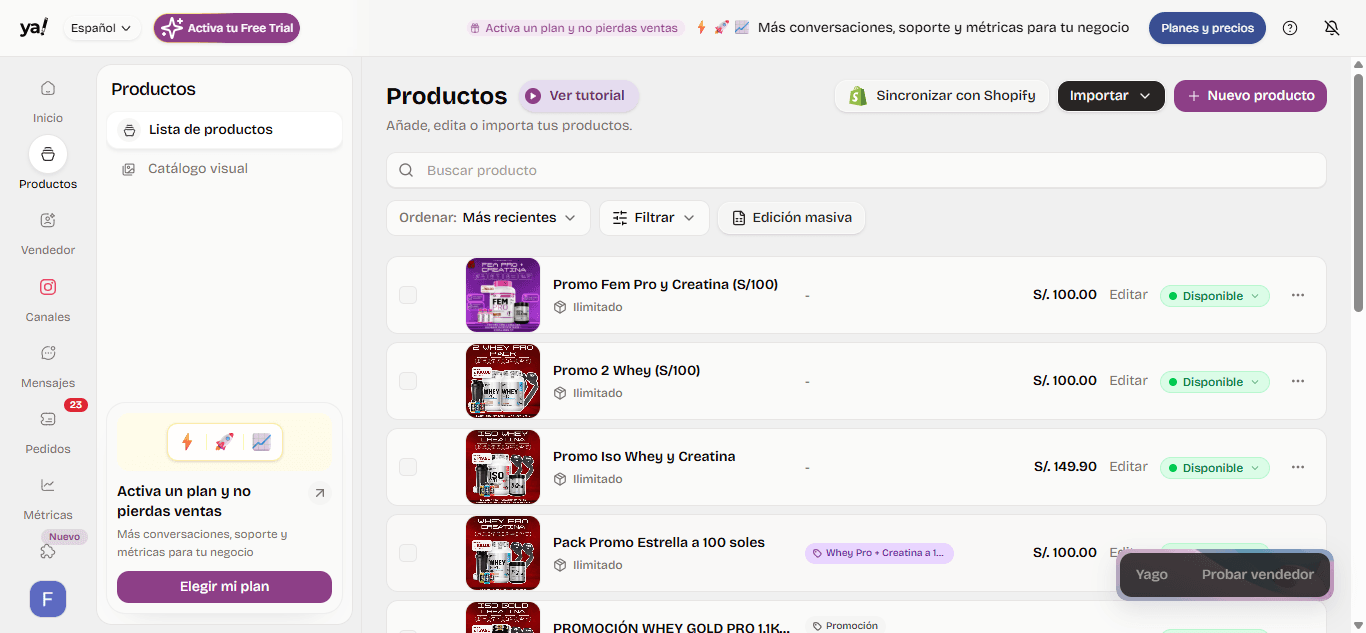The width and height of the screenshot is (1366, 633).
Task: Open the Vendedor sidebar icon
Action: (x=48, y=220)
